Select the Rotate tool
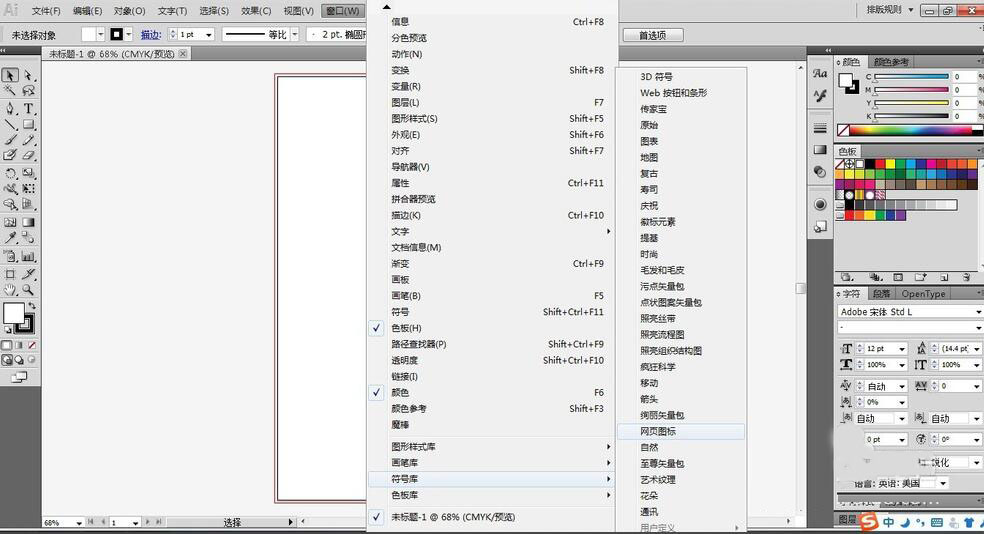 click(x=10, y=173)
